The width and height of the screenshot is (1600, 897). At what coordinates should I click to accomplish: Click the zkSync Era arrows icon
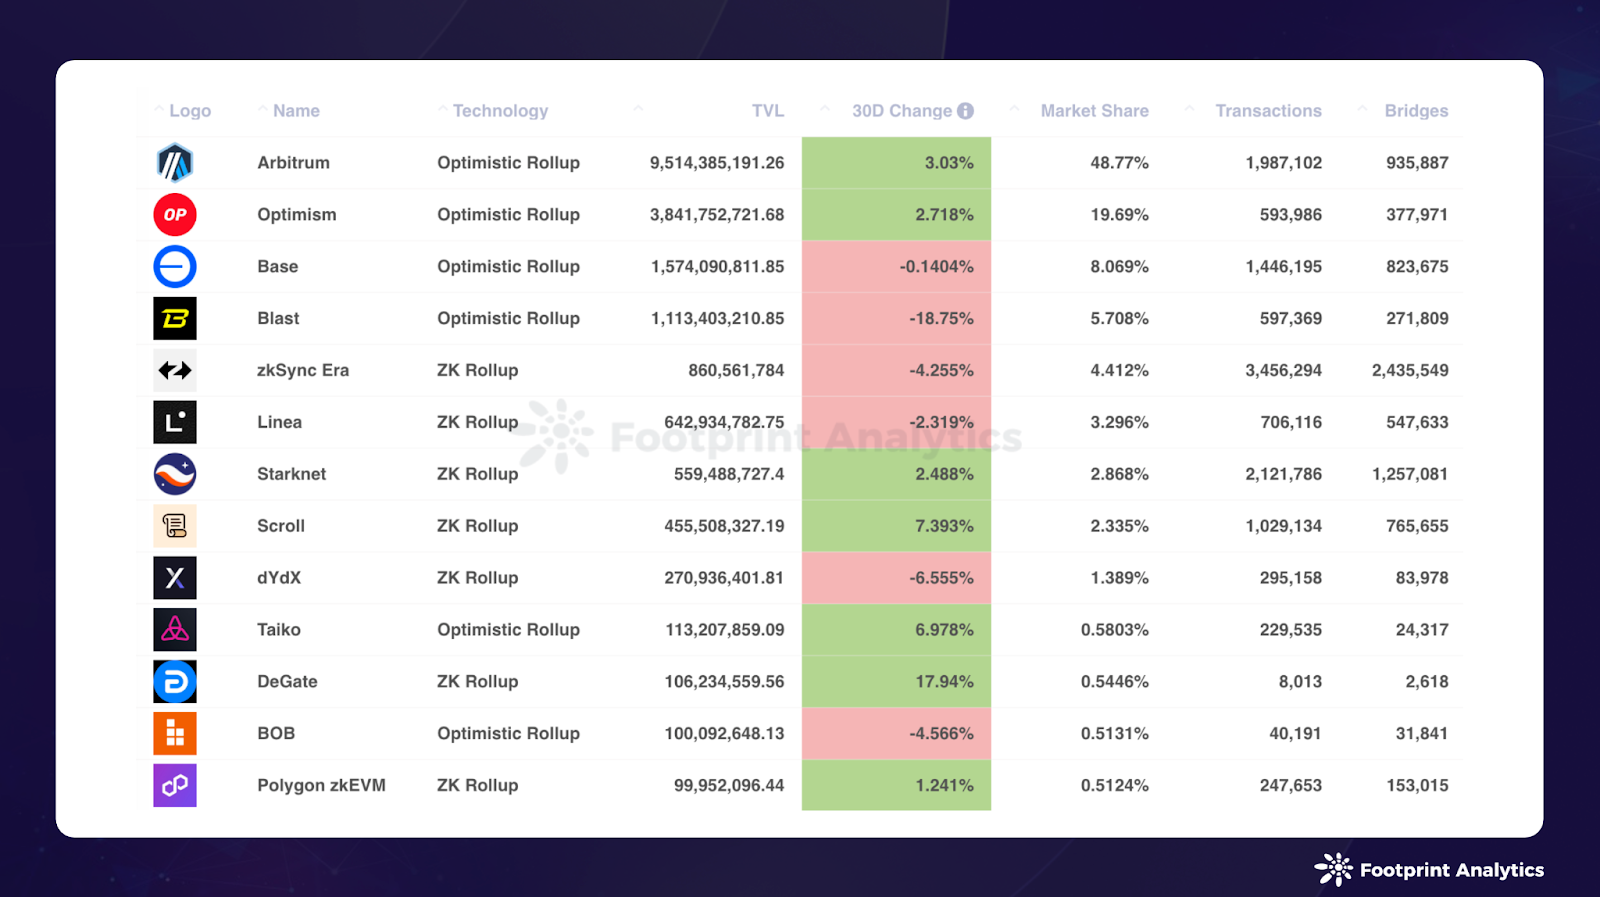click(175, 370)
